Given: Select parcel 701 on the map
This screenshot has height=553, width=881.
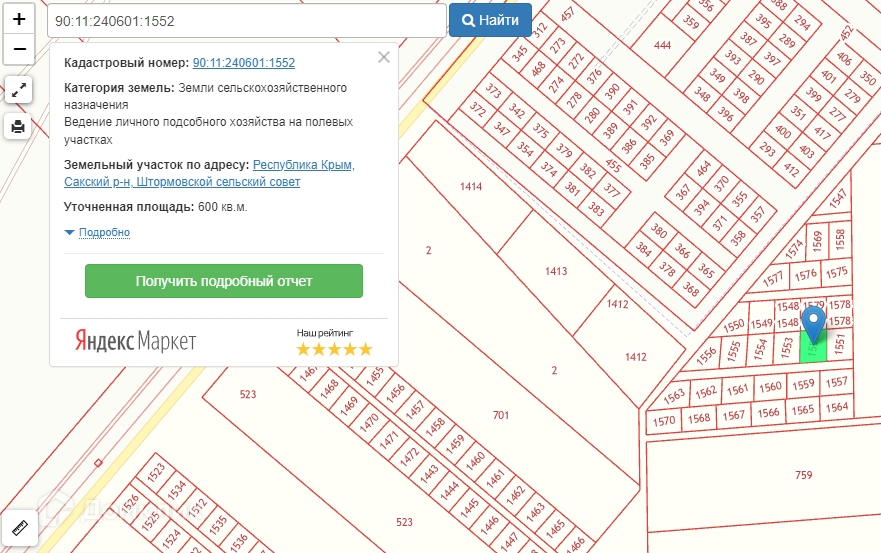Looking at the screenshot, I should 501,414.
